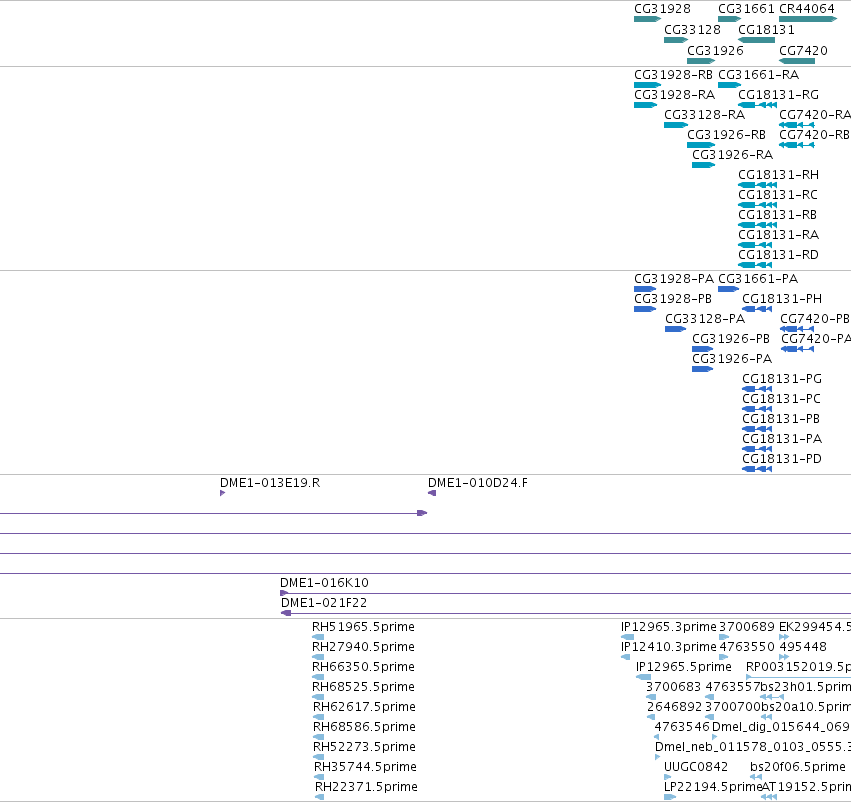Click the RH62617.5prime EST label
Screen dimensions: 851x802
point(364,707)
